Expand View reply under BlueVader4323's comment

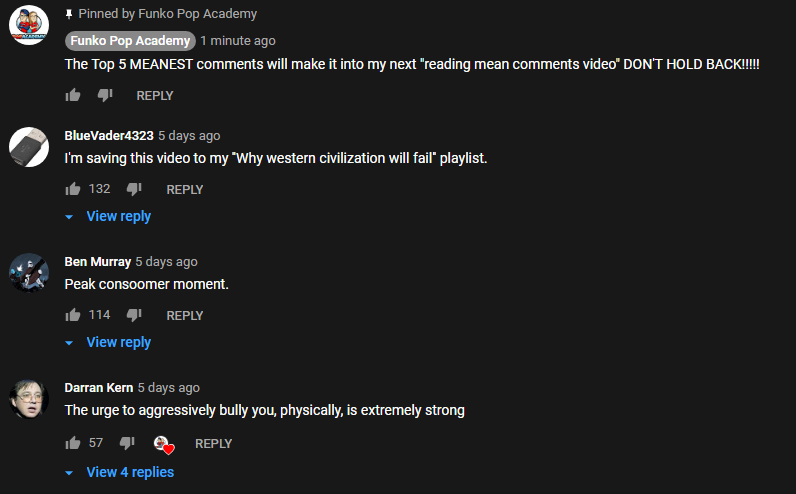(108, 216)
